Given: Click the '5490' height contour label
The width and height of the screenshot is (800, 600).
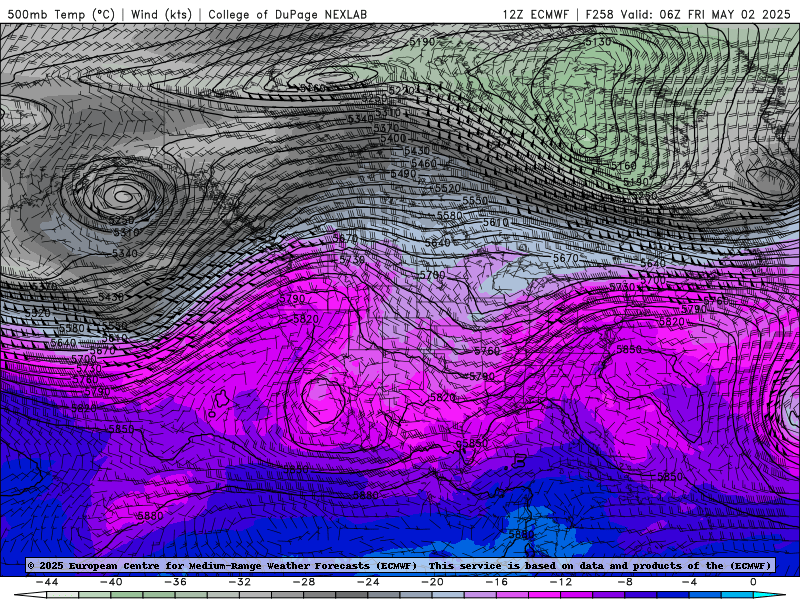Looking at the screenshot, I should click(x=404, y=174).
